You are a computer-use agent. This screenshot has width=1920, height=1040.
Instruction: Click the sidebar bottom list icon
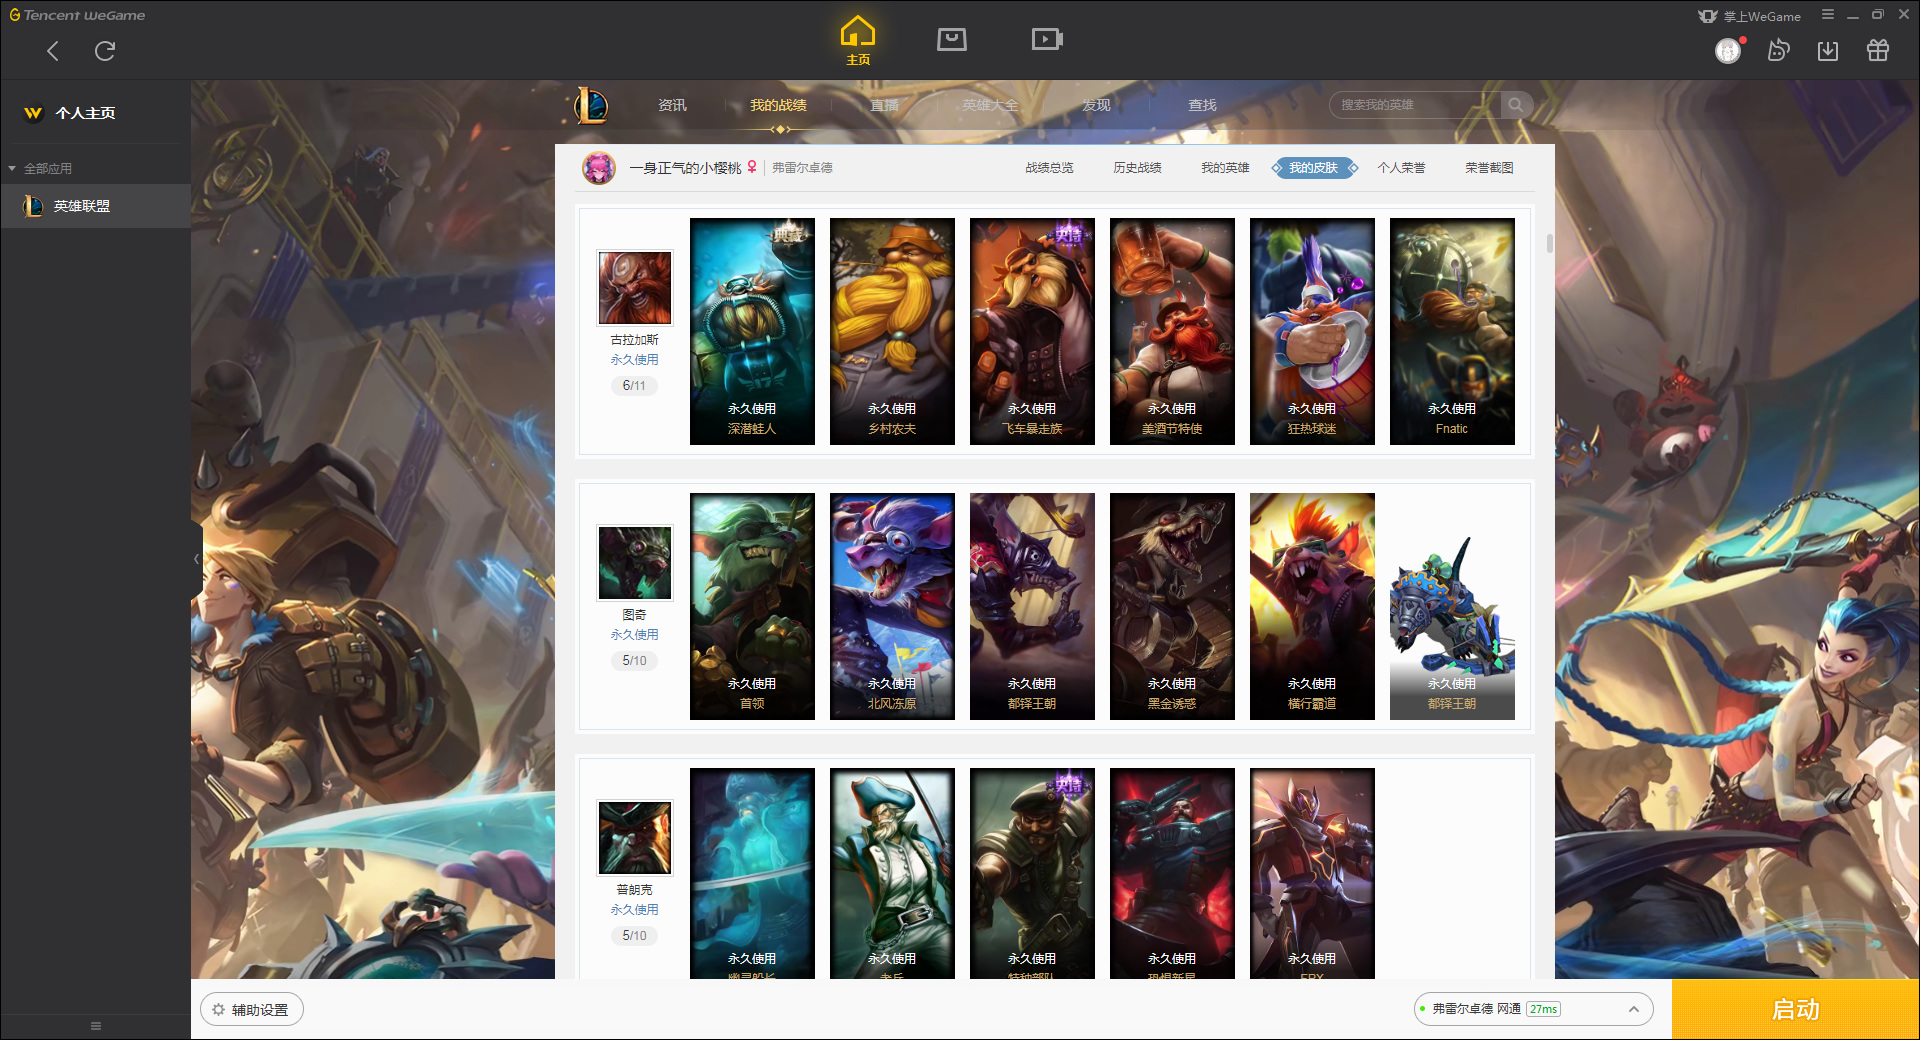tap(96, 1026)
